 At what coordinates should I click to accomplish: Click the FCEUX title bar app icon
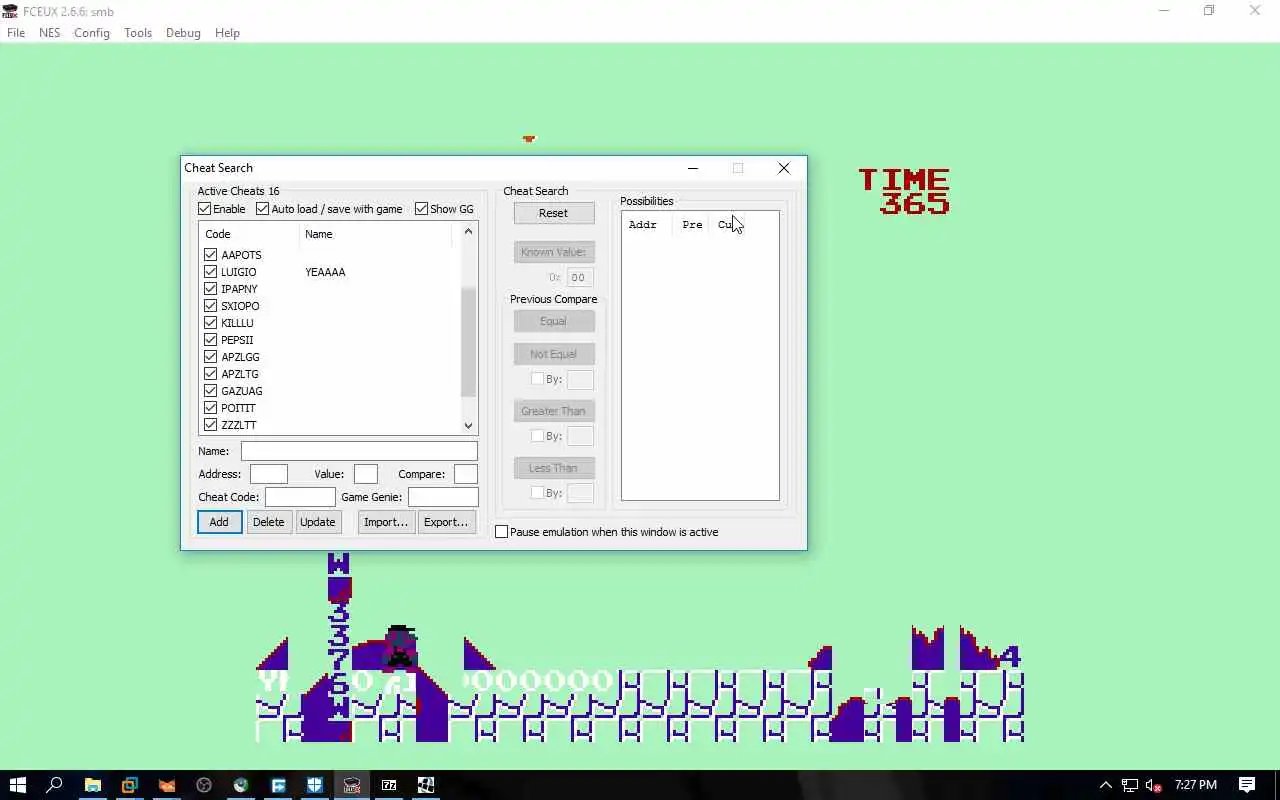[10, 11]
